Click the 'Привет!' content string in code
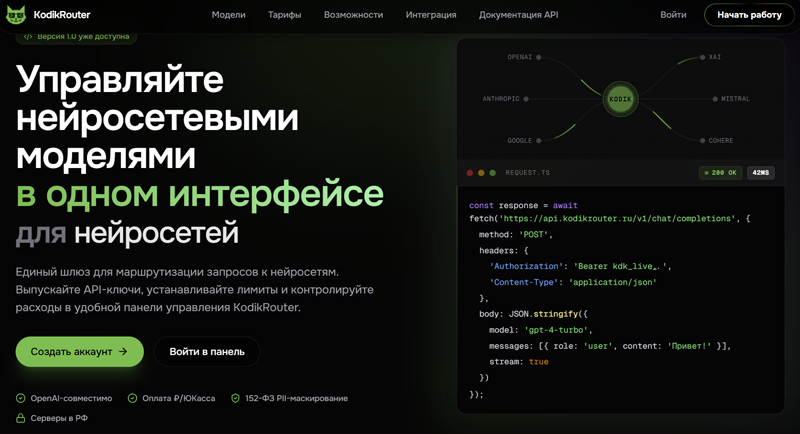The image size is (800, 434). point(689,346)
